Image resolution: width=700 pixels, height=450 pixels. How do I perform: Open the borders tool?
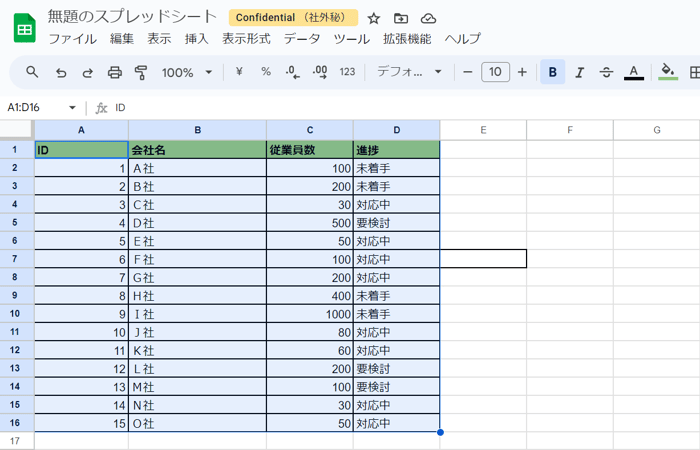click(694, 72)
